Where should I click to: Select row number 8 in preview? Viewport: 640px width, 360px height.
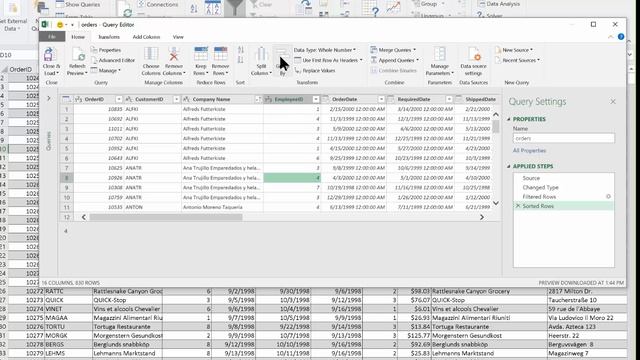(67, 178)
